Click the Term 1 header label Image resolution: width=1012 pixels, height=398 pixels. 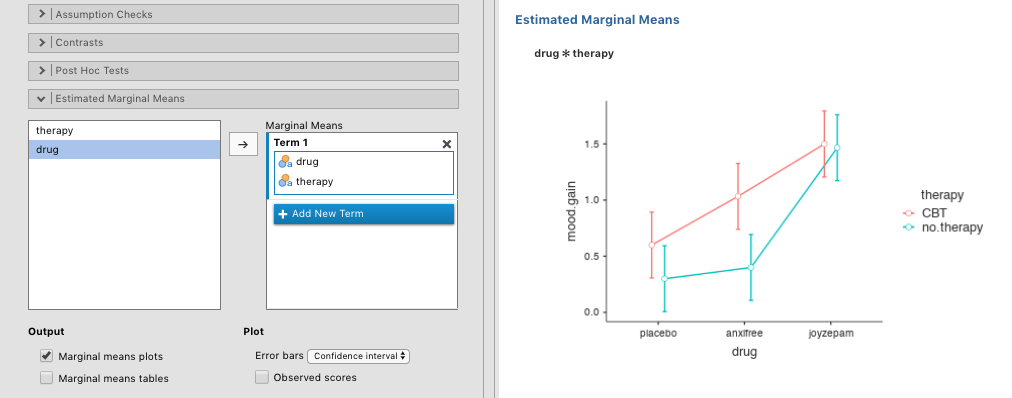tap(291, 143)
